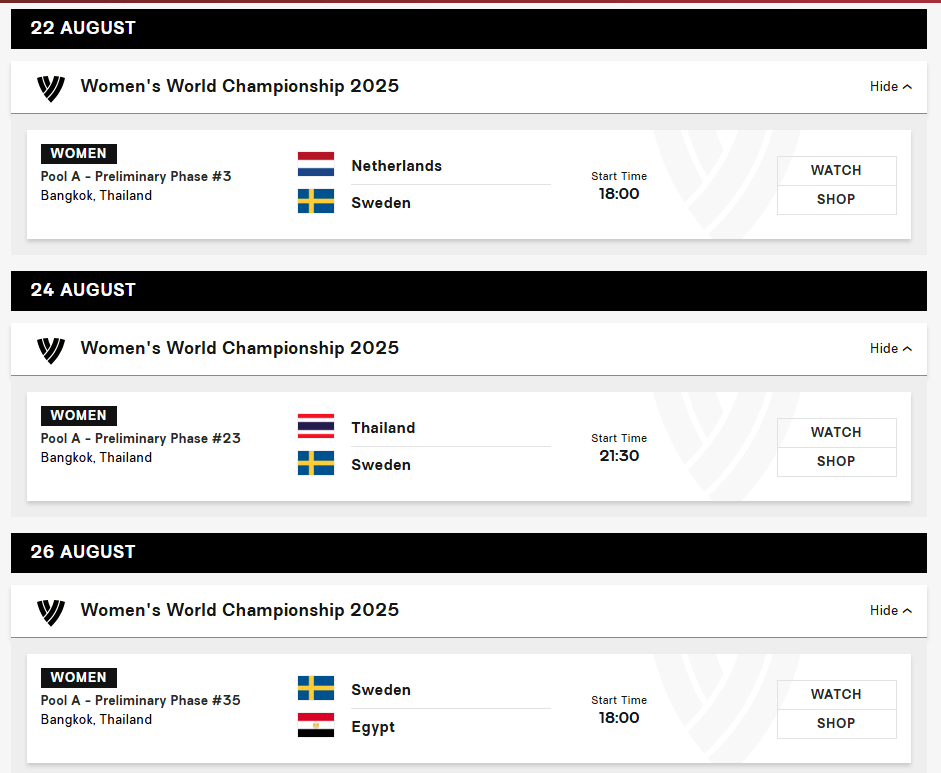The image size is (941, 773).
Task: Click Sweden flag in Egypt match
Action: [x=316, y=689]
